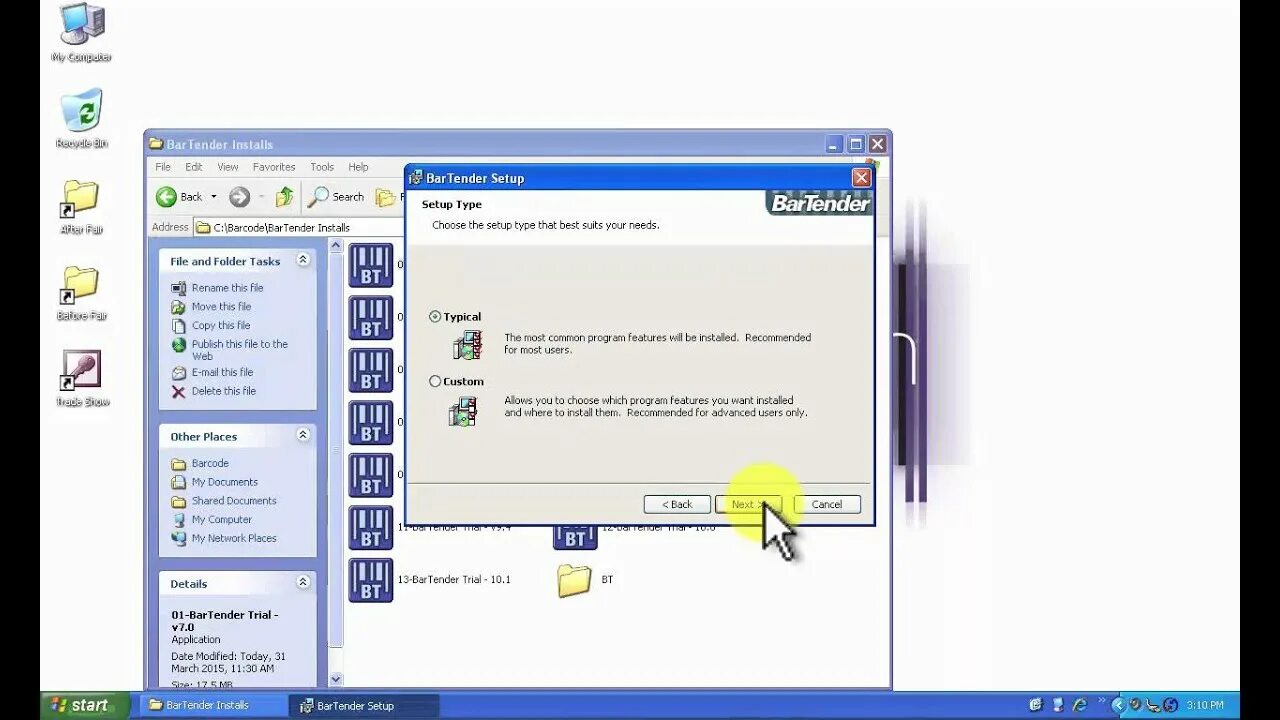Click the 13-BarTender Trial - 10.1 filename
Screen dimensions: 1280x720
coord(454,580)
